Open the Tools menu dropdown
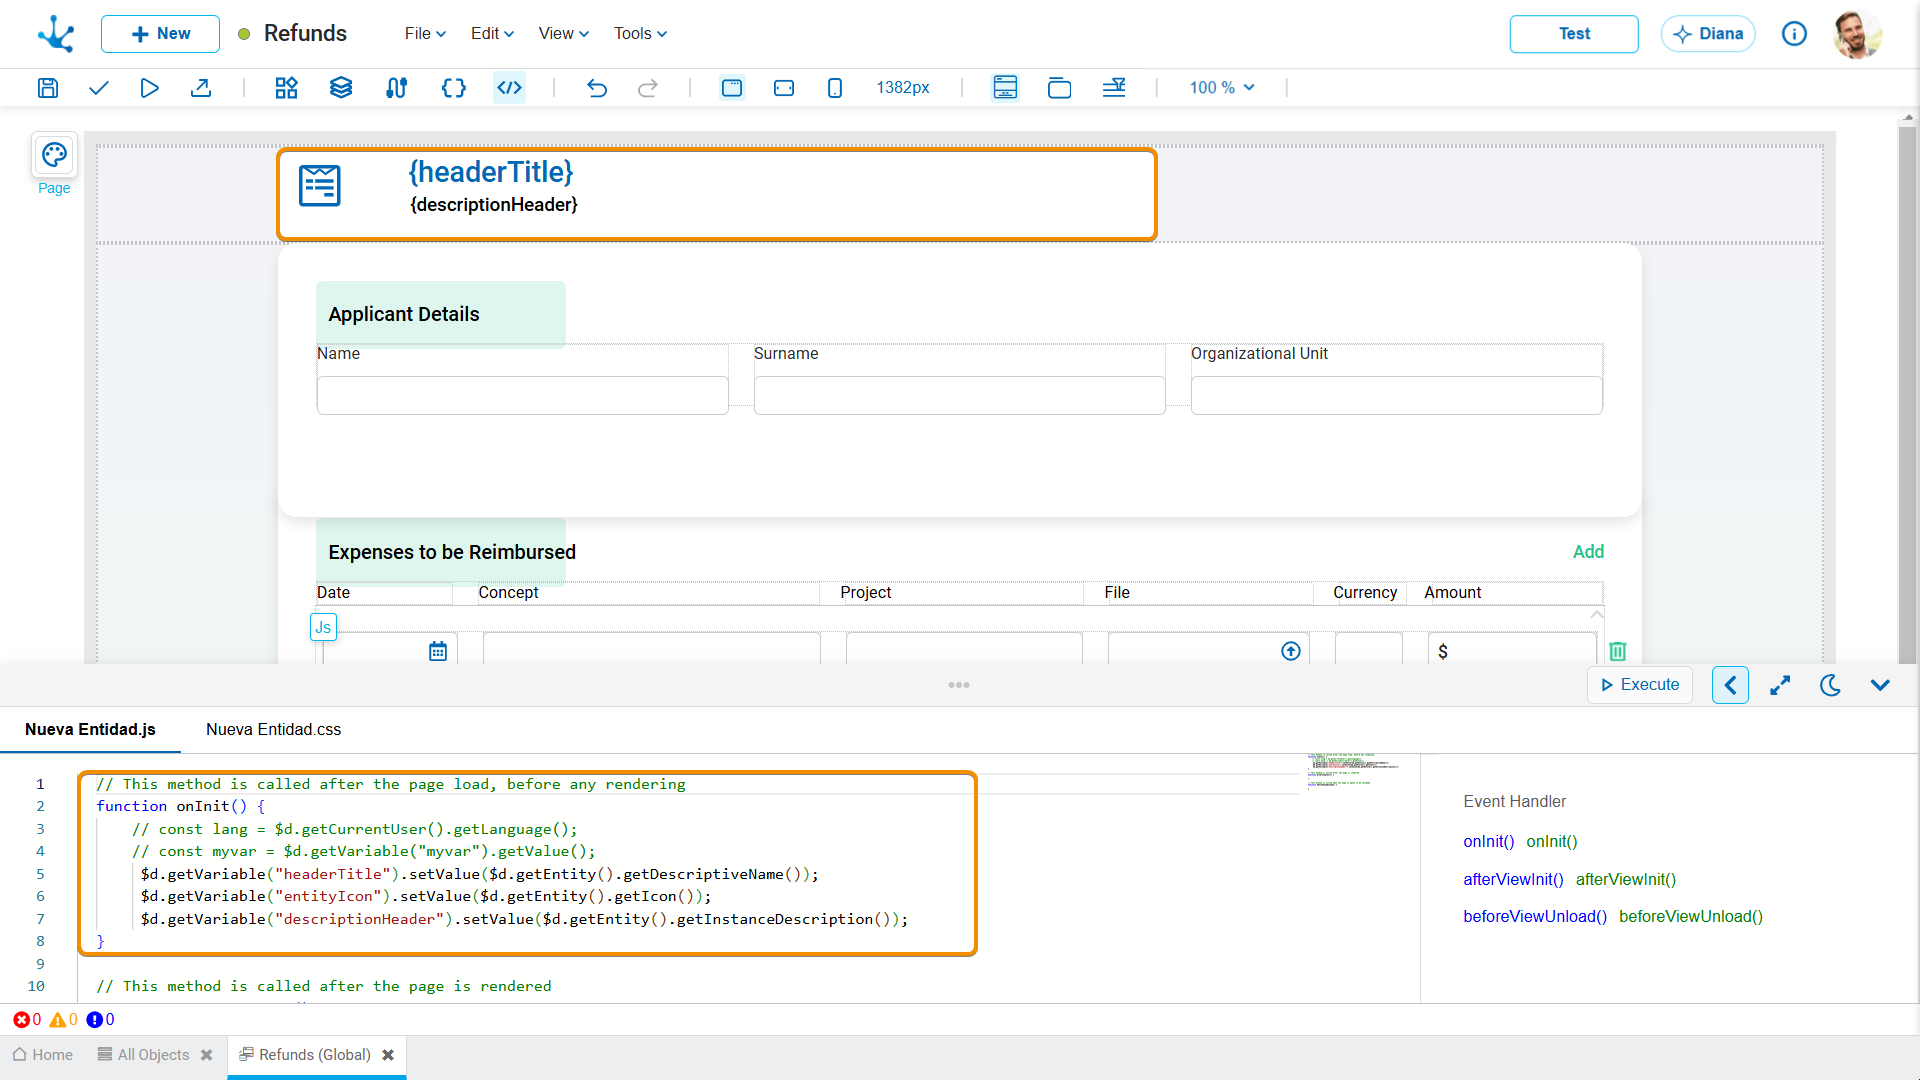The height and width of the screenshot is (1080, 1920). pyautogui.click(x=640, y=34)
